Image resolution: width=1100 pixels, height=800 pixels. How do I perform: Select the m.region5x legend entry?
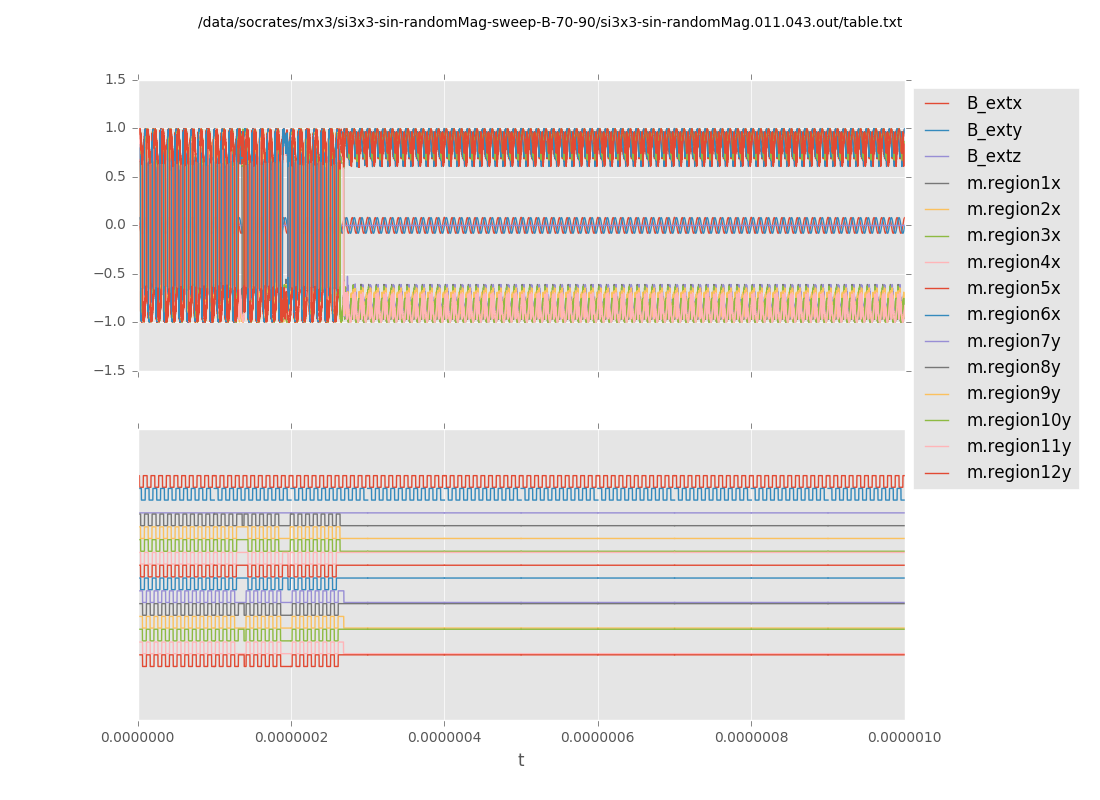1013,288
